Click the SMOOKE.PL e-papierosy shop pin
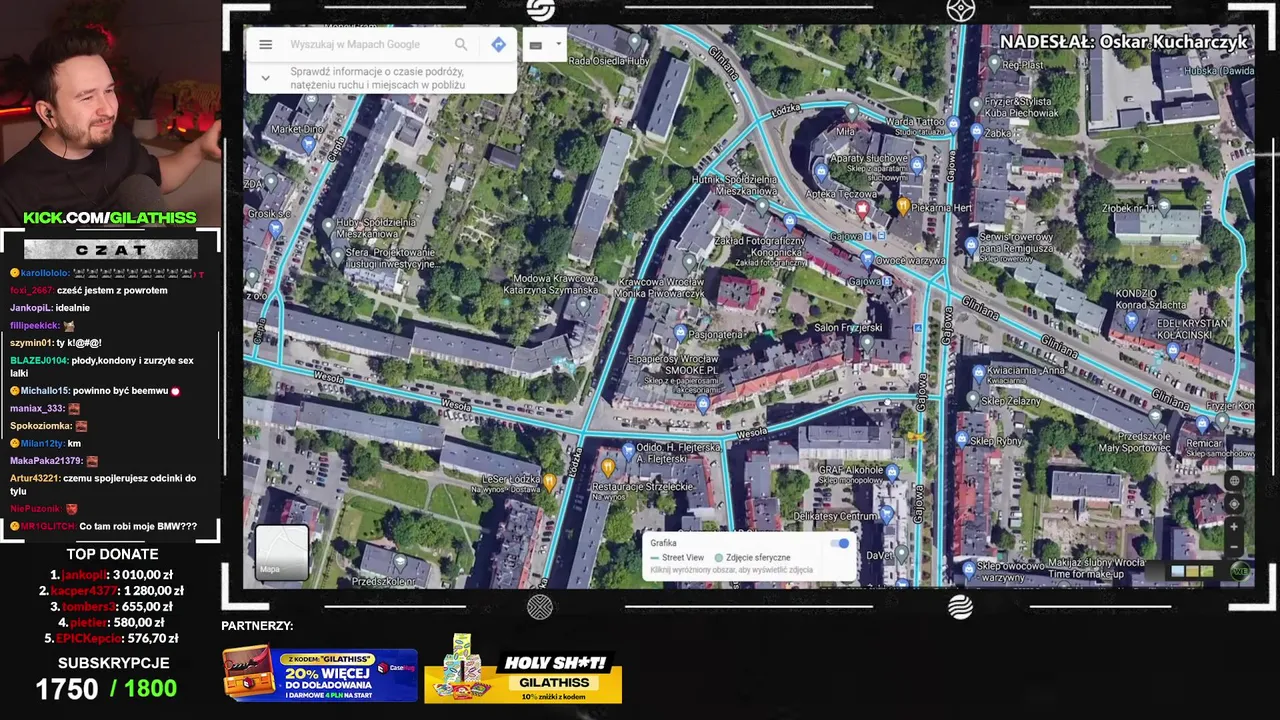 pyautogui.click(x=703, y=404)
